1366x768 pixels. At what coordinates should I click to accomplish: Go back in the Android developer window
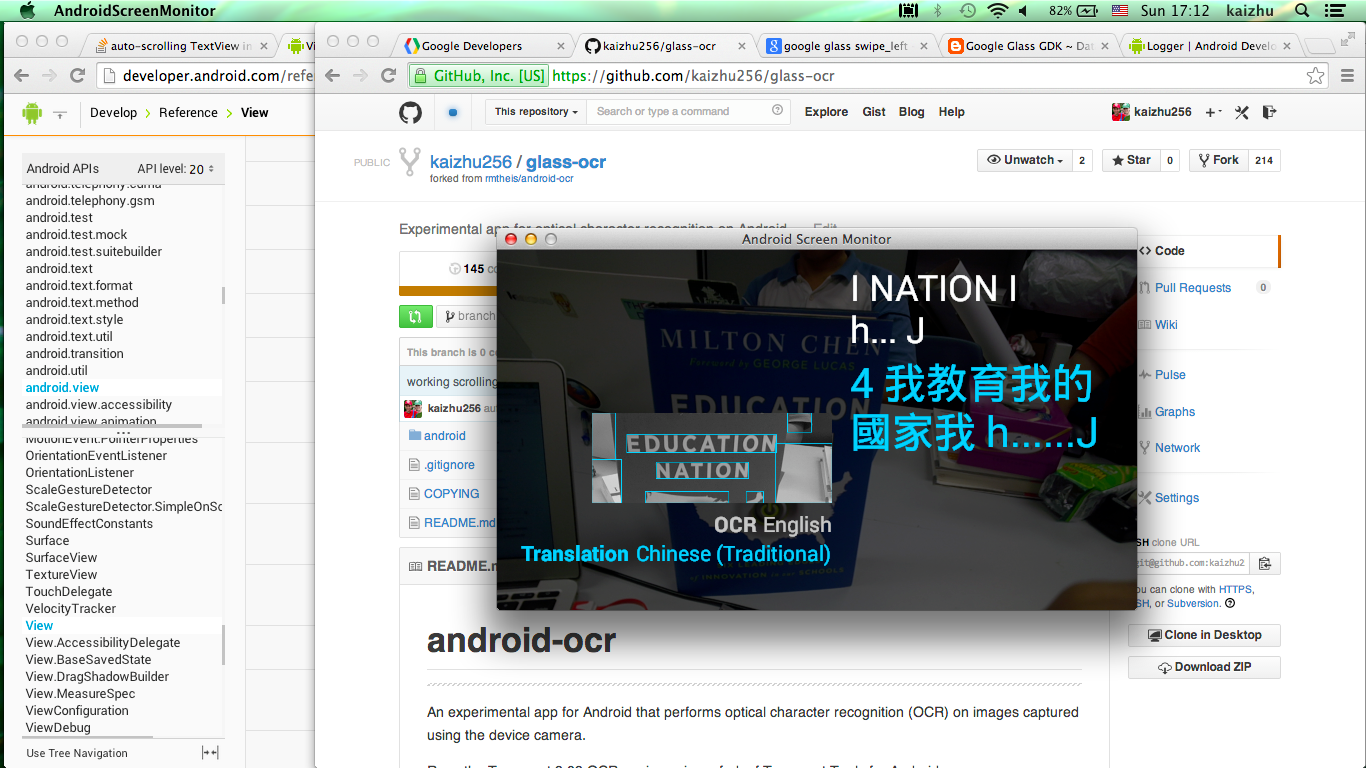tap(21, 76)
